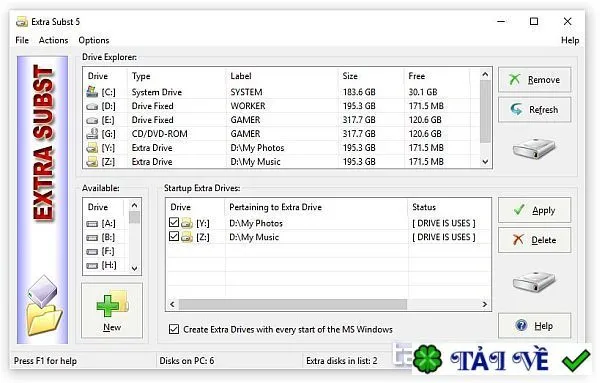Viewport: 600px width, 383px height.
Task: Click the WORKER label cell
Action: (248, 106)
